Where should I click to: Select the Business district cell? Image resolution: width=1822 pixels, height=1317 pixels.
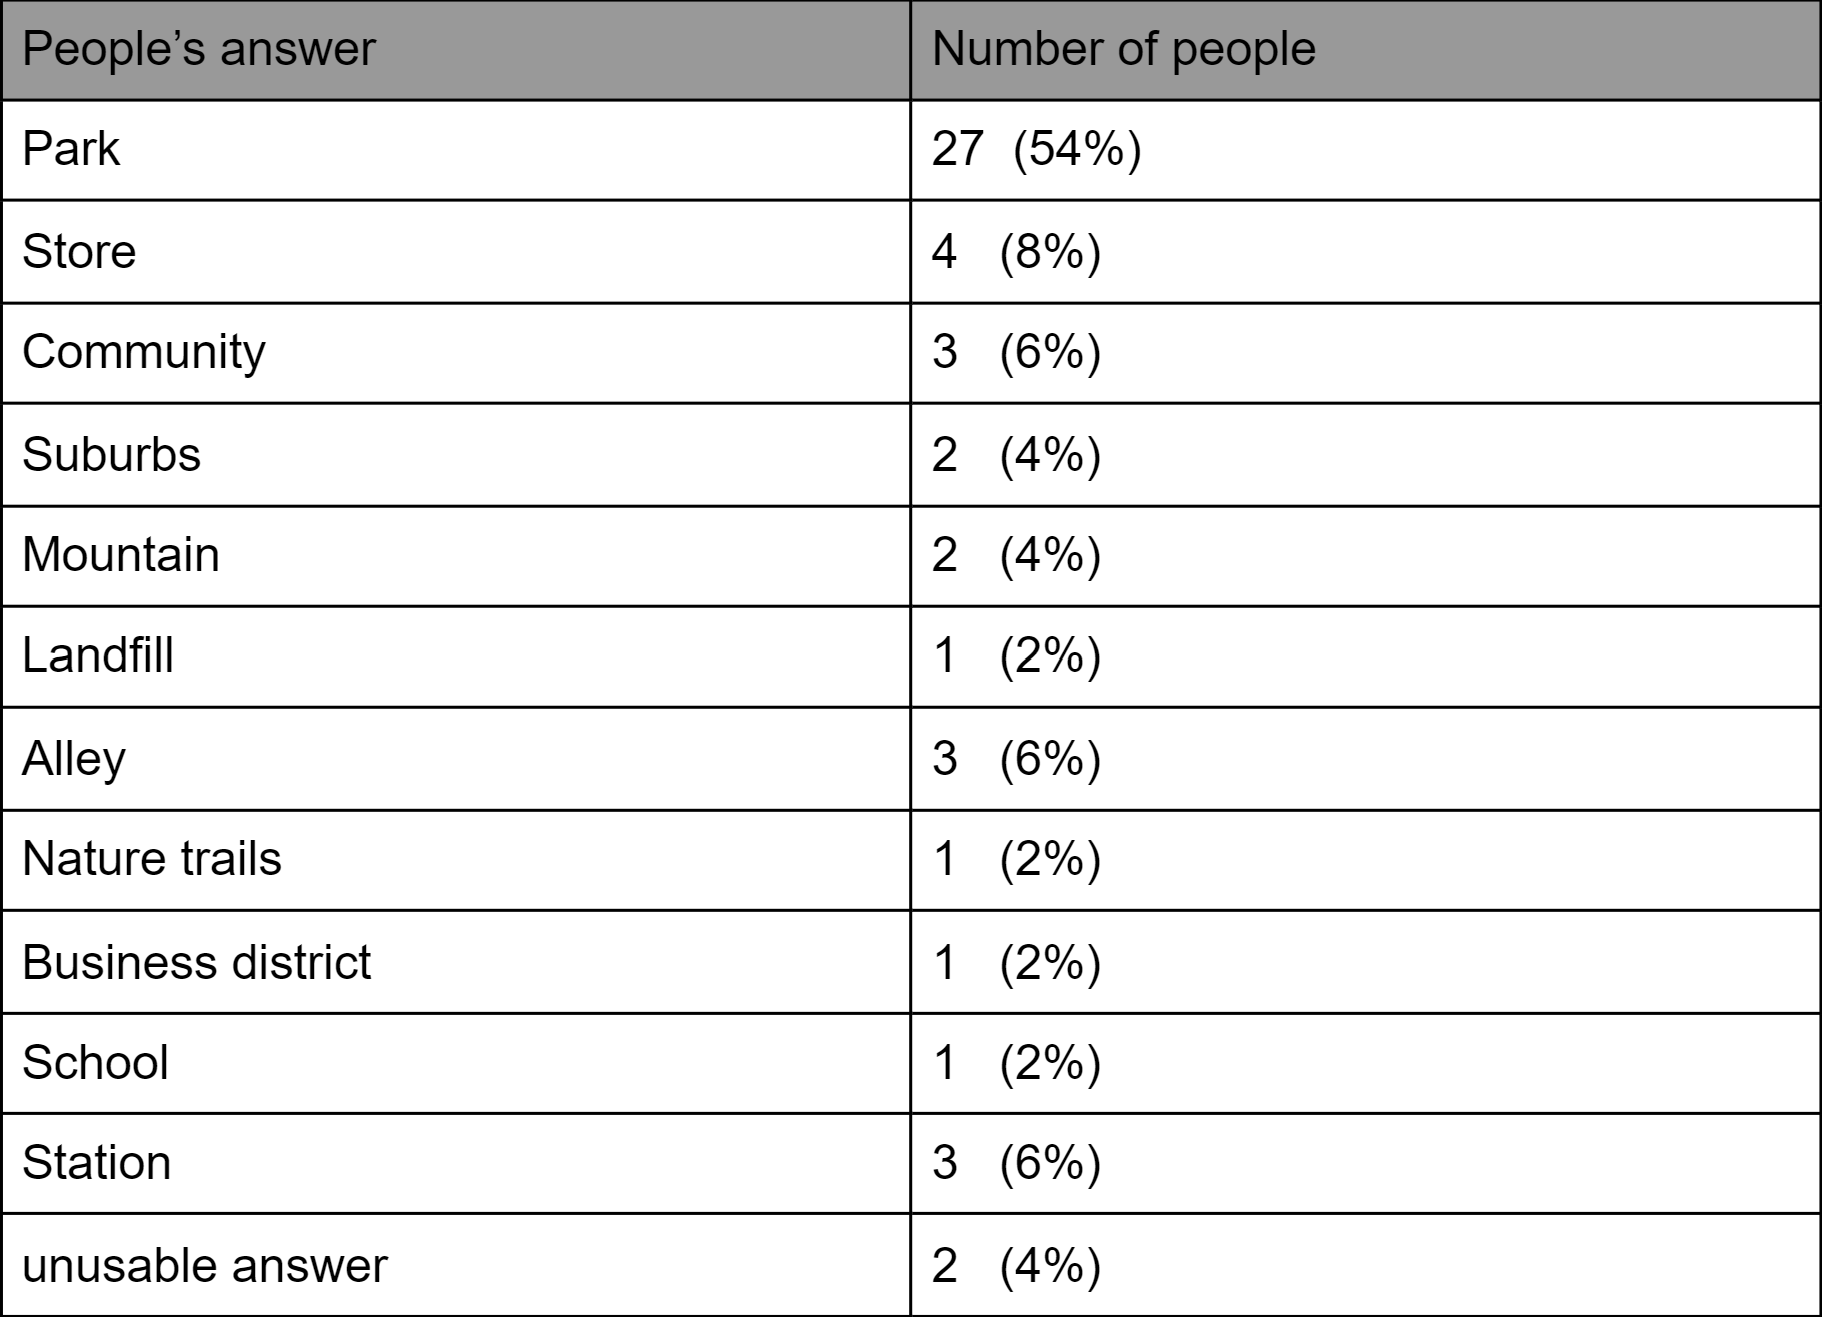pos(196,962)
